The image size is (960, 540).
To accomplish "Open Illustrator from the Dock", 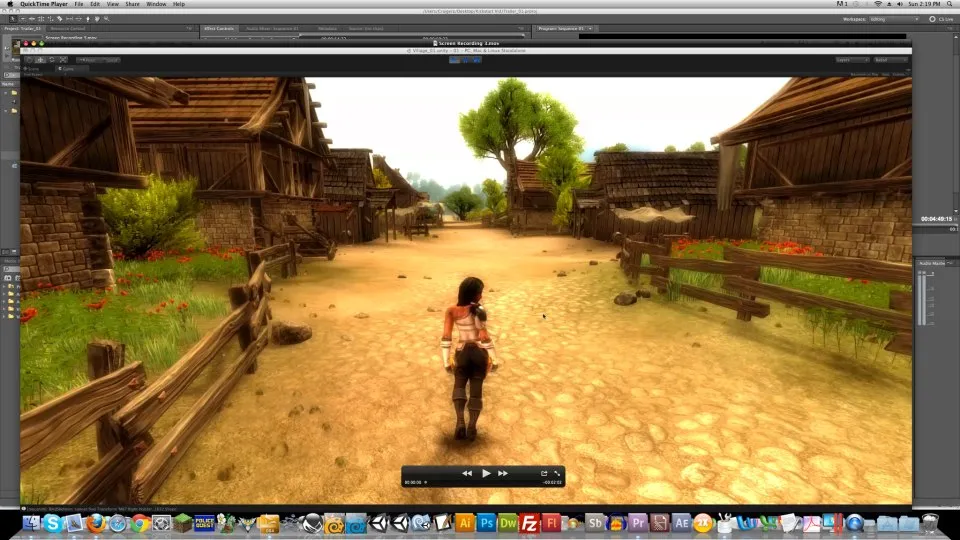I will [465, 522].
